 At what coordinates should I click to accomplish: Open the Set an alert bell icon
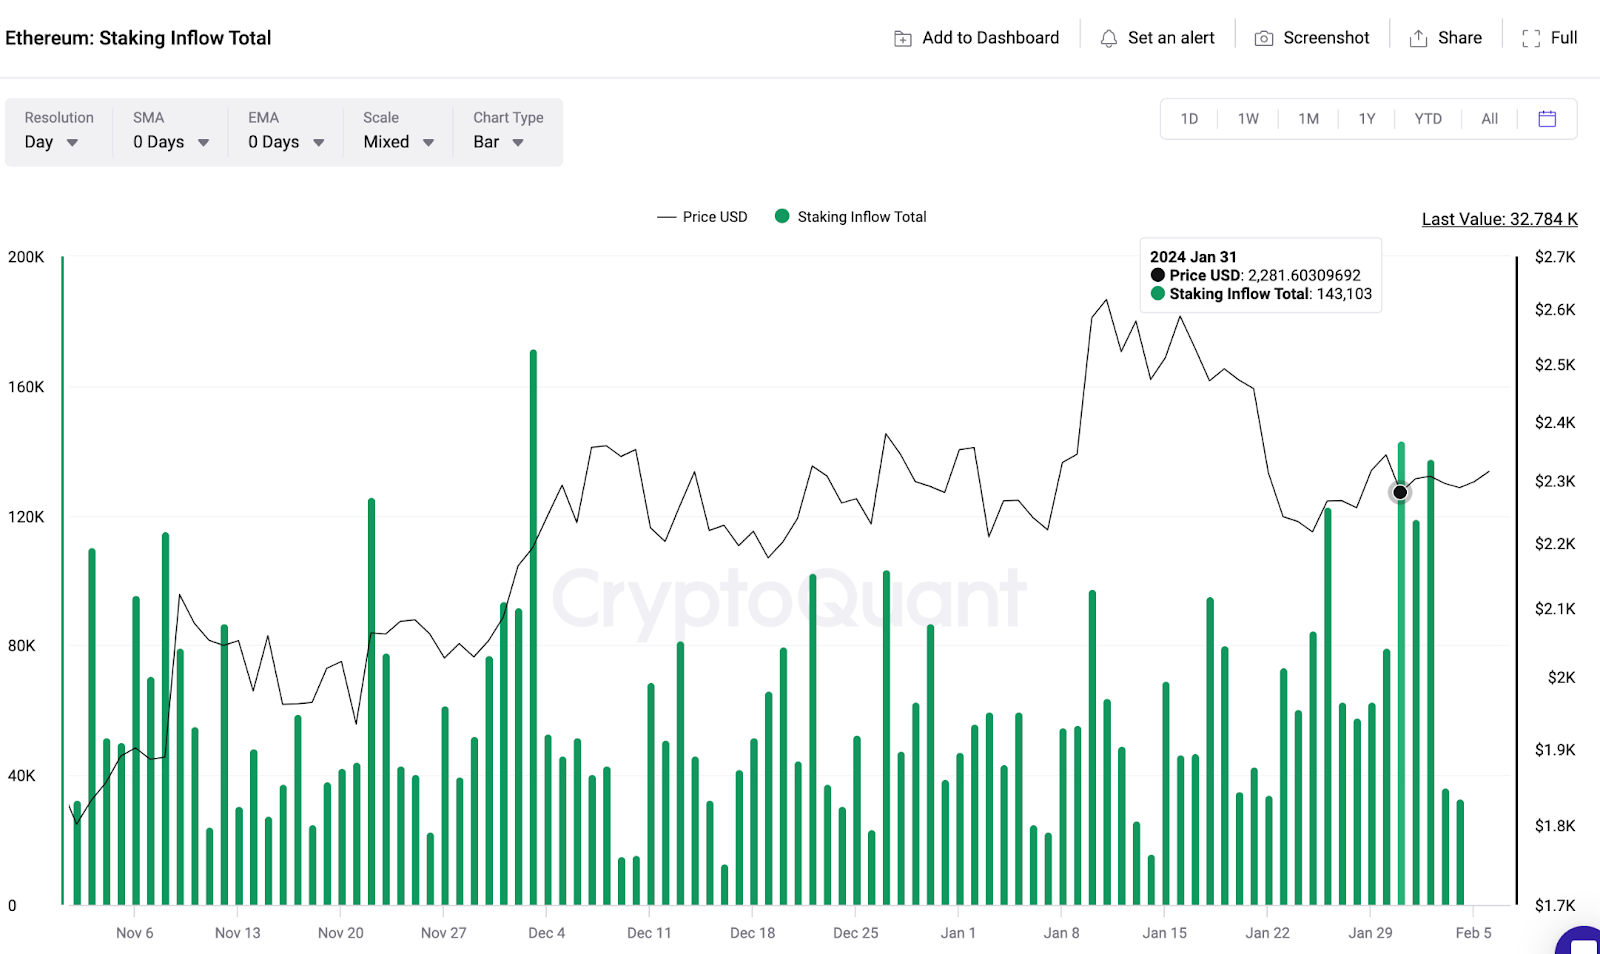[1108, 37]
